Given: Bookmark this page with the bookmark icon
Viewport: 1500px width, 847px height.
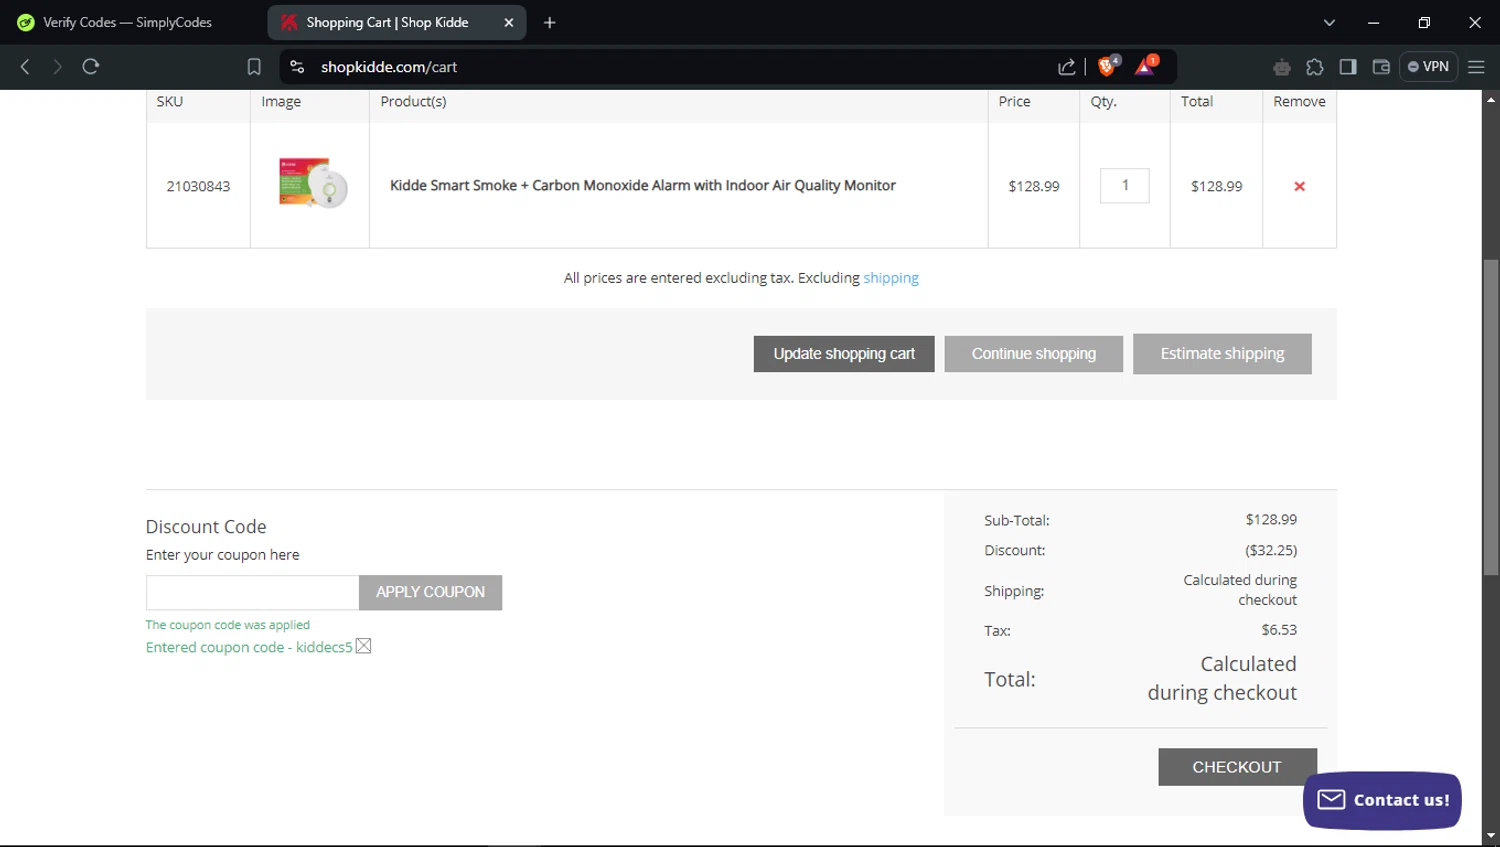Looking at the screenshot, I should click(x=254, y=67).
